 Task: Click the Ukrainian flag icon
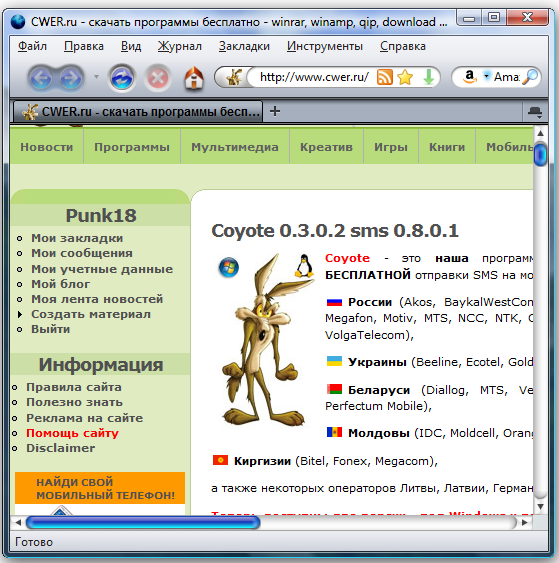[334, 361]
